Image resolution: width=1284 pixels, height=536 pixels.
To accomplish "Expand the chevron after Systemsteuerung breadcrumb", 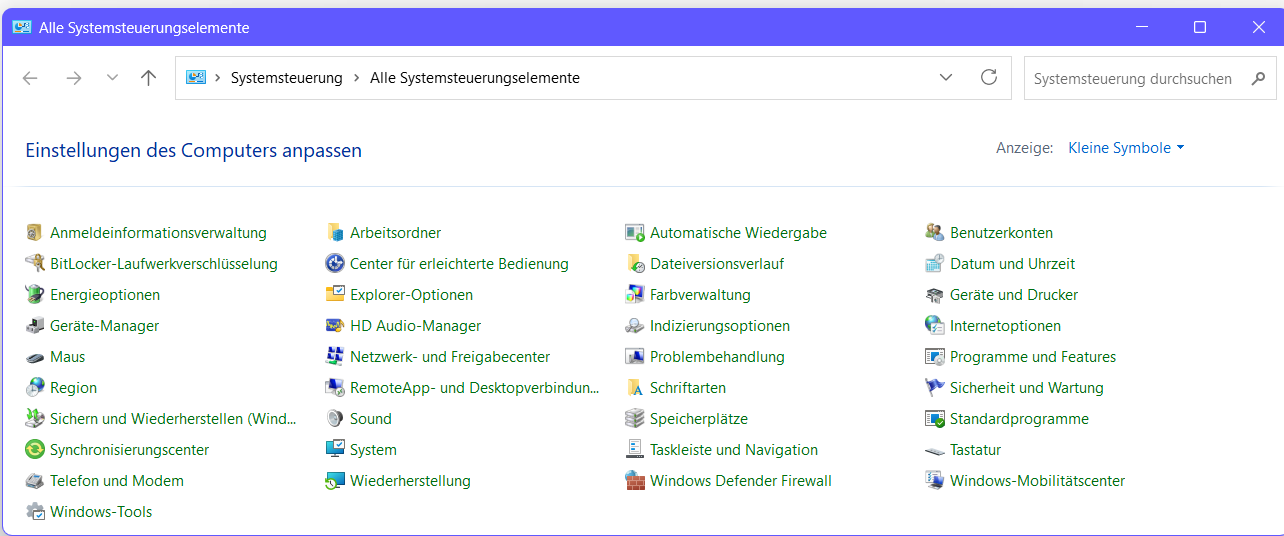I will click(356, 77).
